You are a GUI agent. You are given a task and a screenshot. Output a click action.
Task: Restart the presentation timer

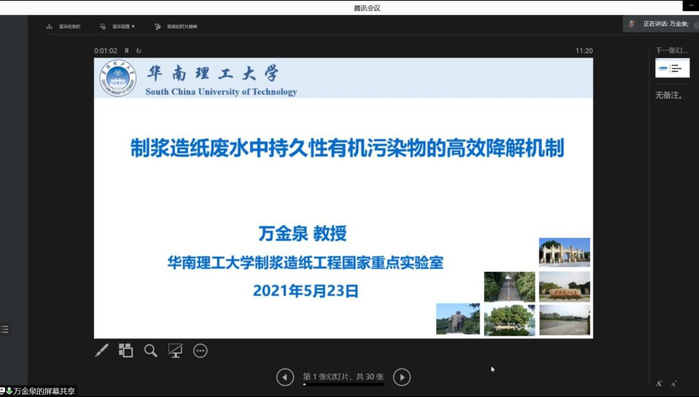click(139, 51)
